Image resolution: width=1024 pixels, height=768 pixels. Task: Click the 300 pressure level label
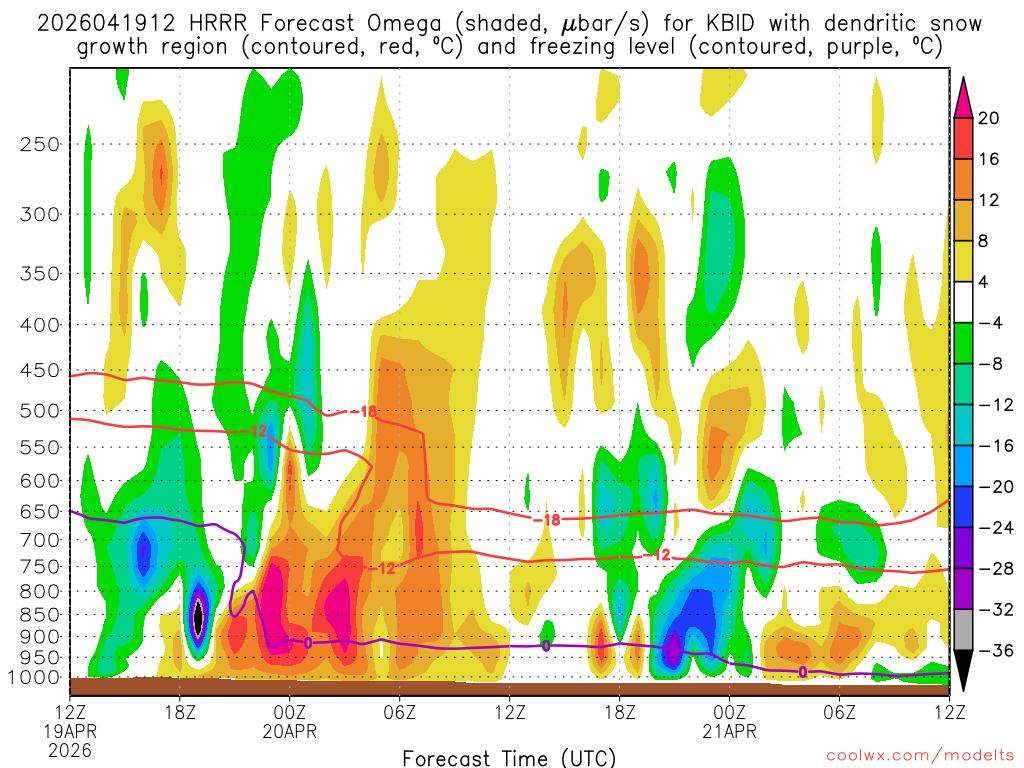point(40,214)
